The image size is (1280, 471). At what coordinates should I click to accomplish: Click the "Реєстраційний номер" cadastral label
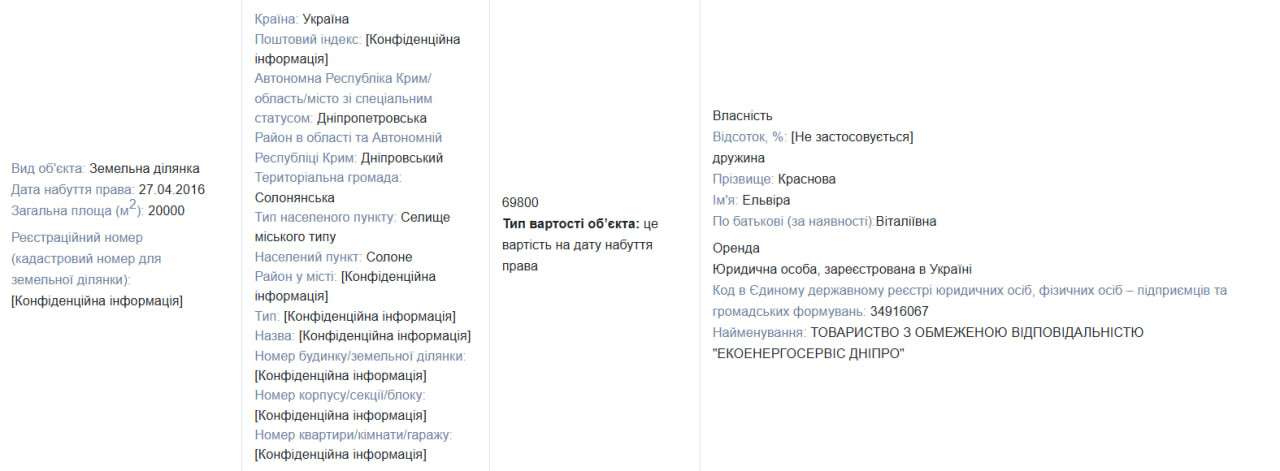pyautogui.click(x=77, y=237)
